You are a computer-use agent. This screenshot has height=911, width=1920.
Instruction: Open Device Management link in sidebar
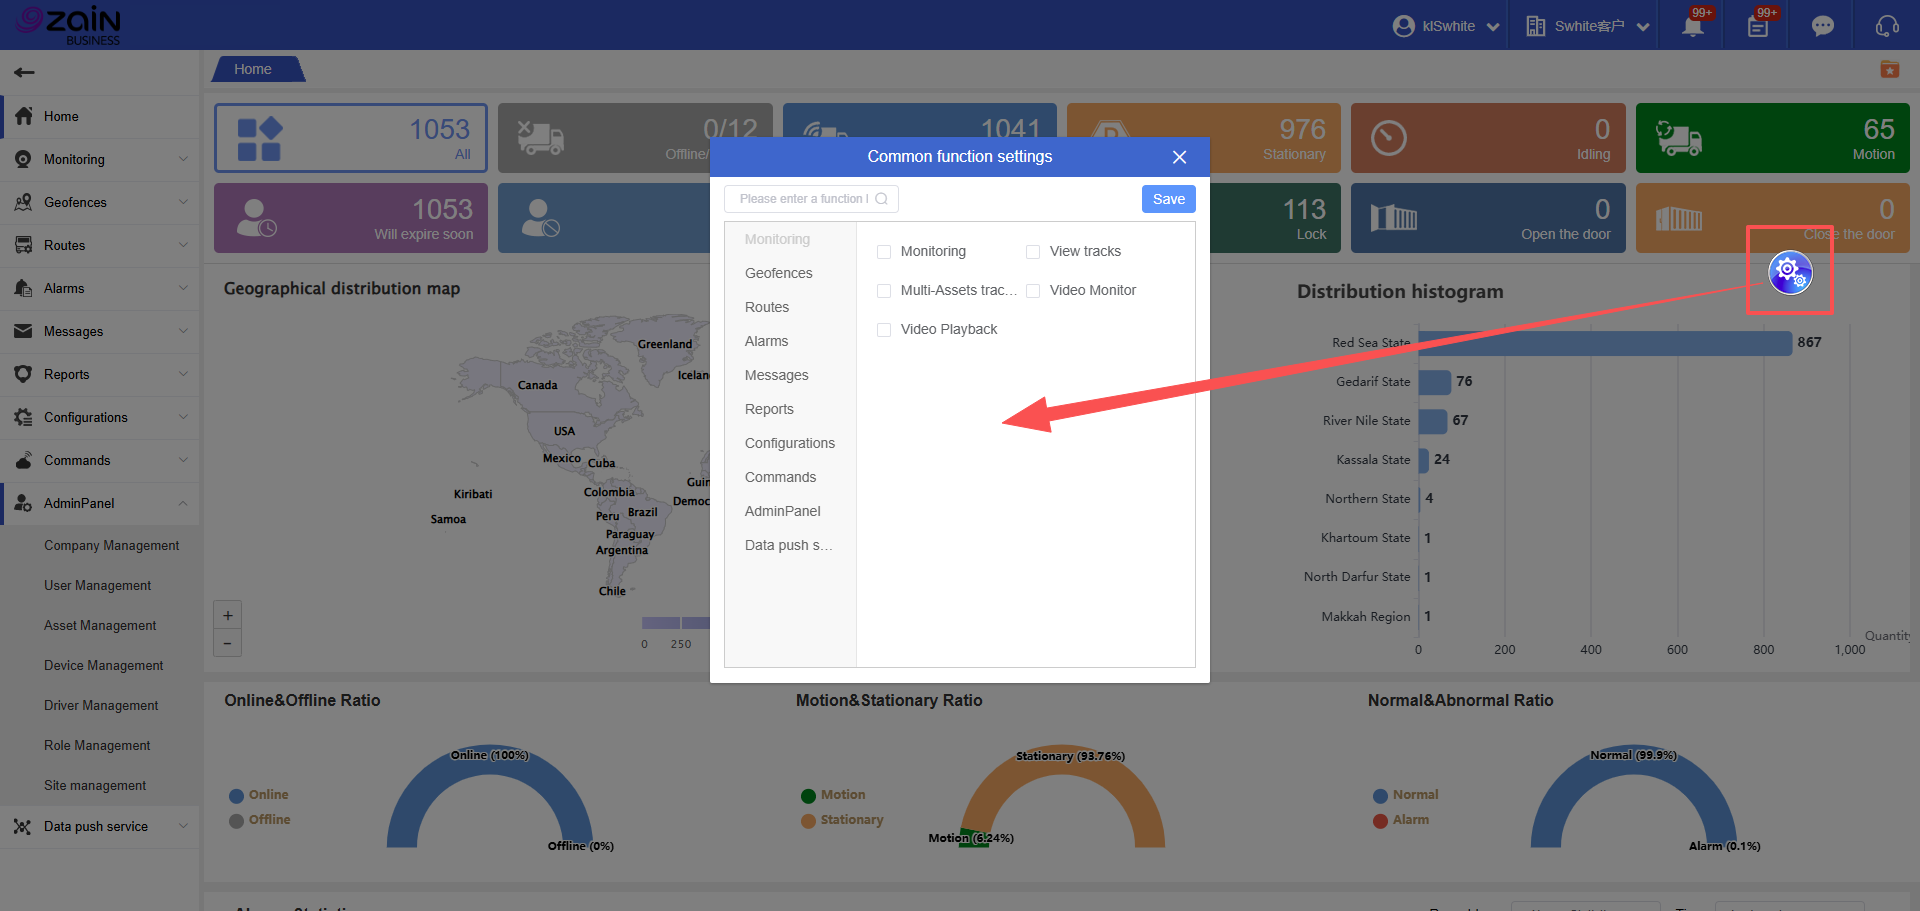[103, 665]
